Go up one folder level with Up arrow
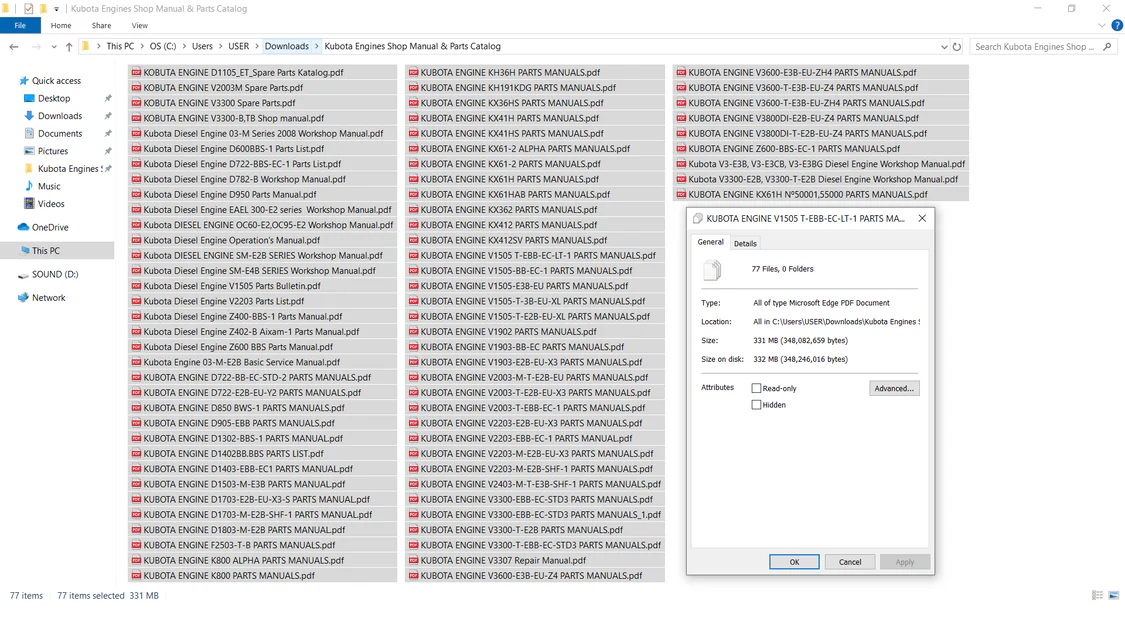The image size is (1125, 619). coord(69,47)
